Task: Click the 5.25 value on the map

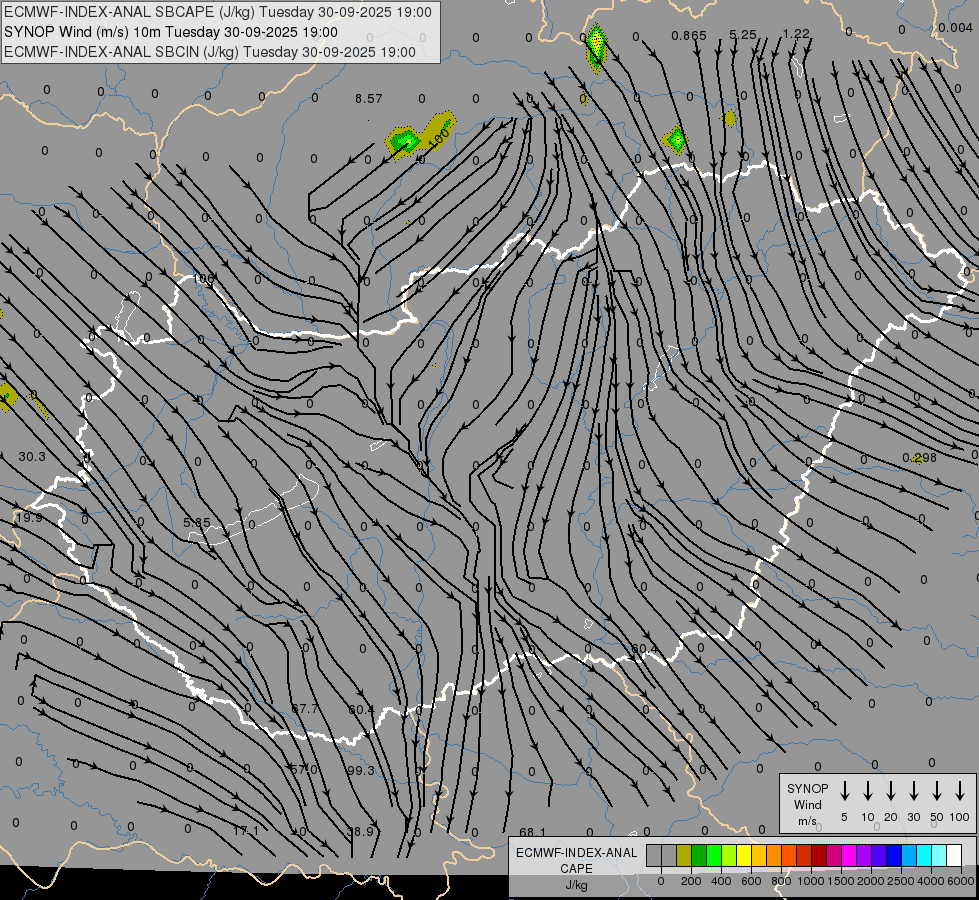Action: pyautogui.click(x=743, y=34)
